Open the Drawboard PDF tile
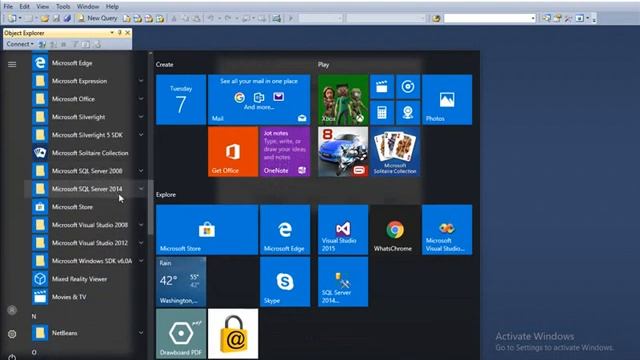 [181, 333]
